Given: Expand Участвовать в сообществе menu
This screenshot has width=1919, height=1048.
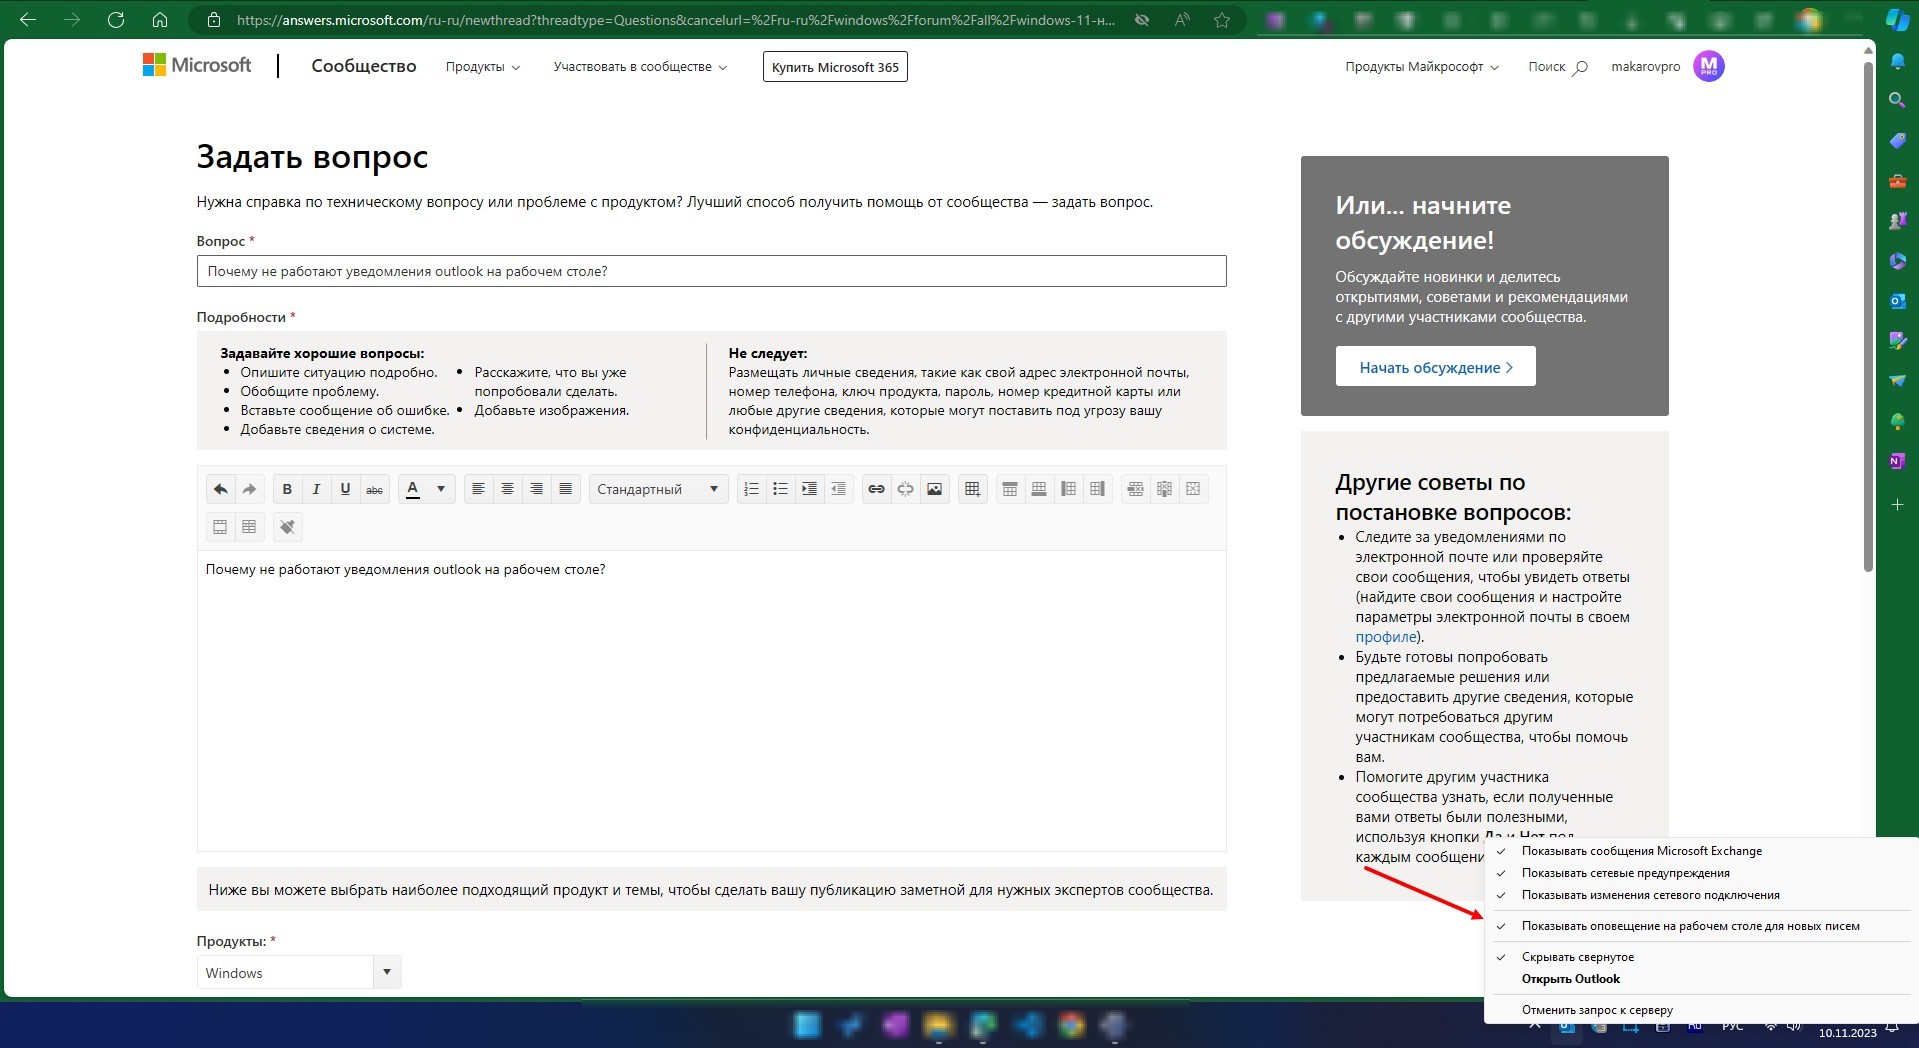Looking at the screenshot, I should 640,67.
